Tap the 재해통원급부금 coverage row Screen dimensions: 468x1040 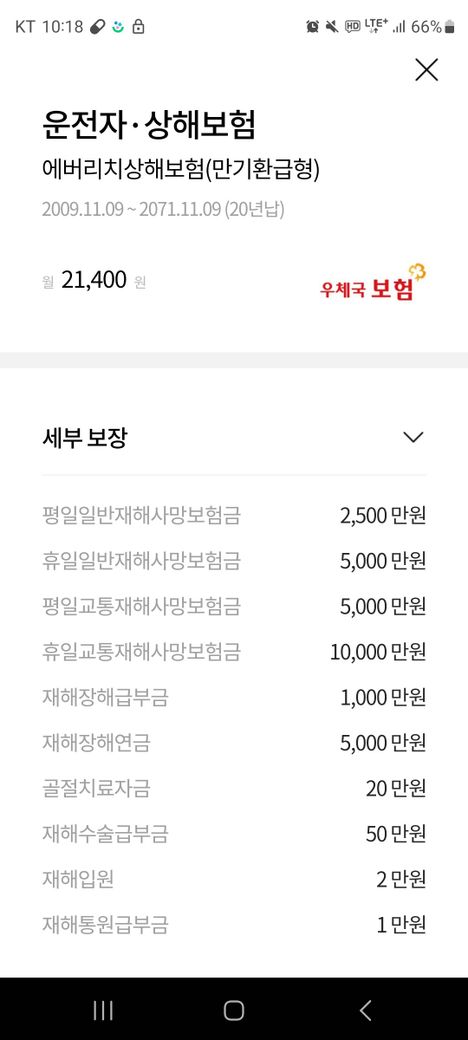pyautogui.click(x=234, y=925)
